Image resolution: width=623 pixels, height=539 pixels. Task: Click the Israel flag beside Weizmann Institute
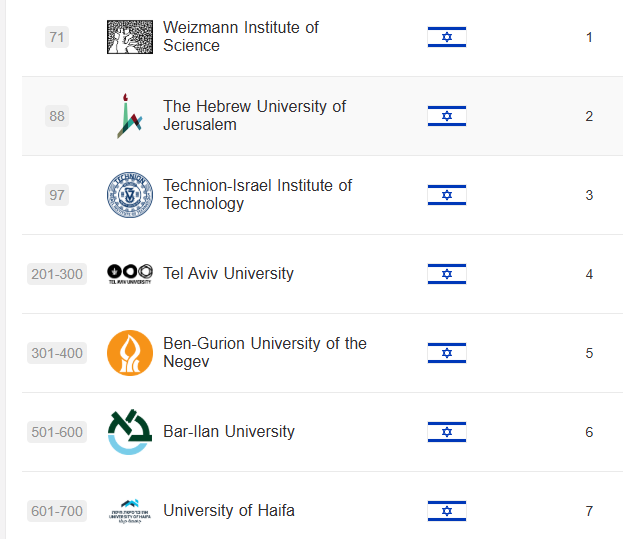click(447, 37)
